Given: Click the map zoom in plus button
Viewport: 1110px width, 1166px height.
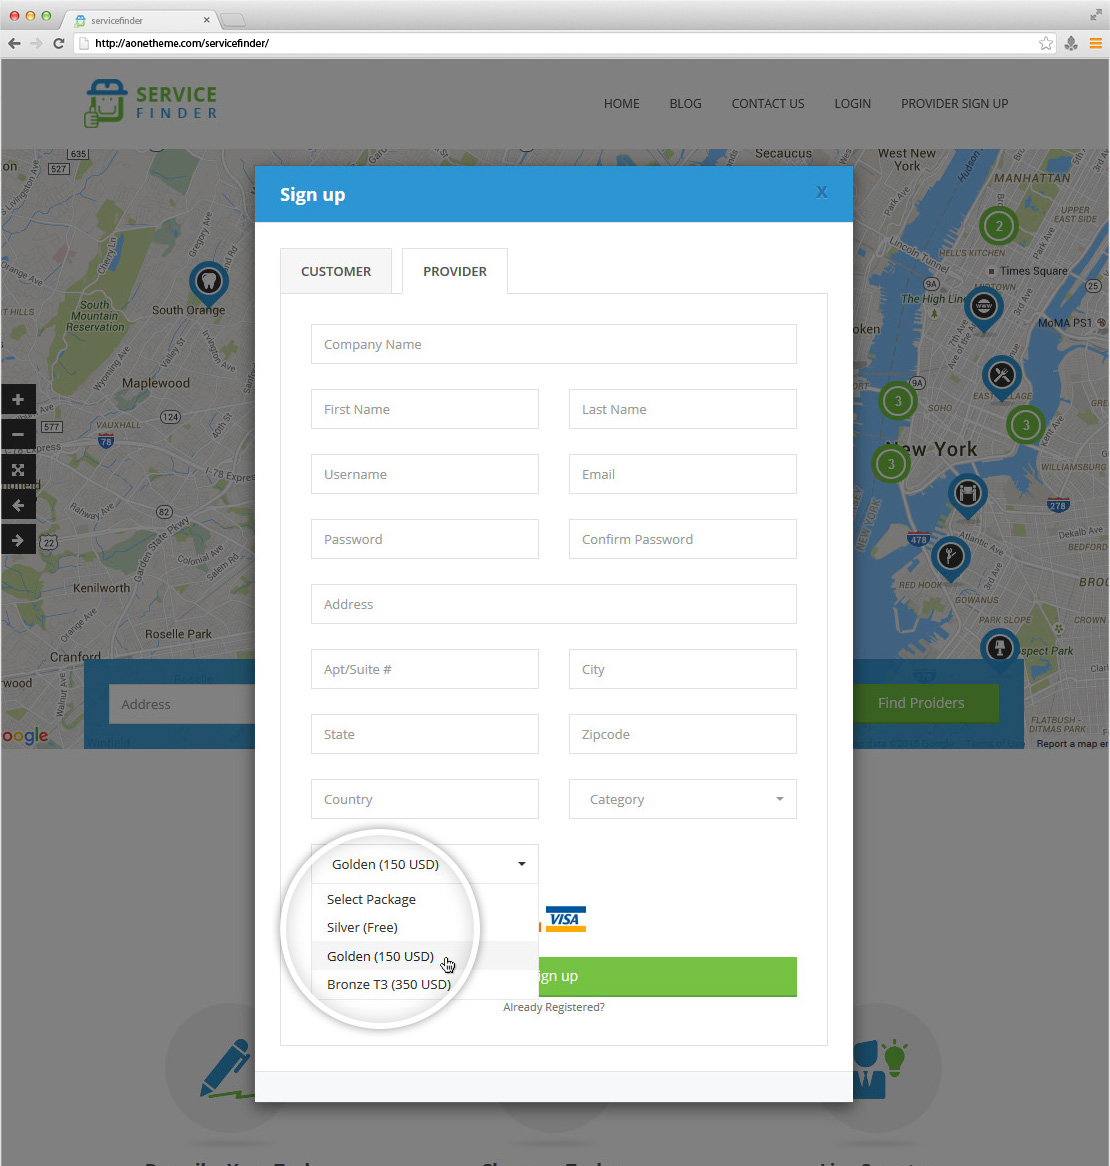Looking at the screenshot, I should click(18, 400).
